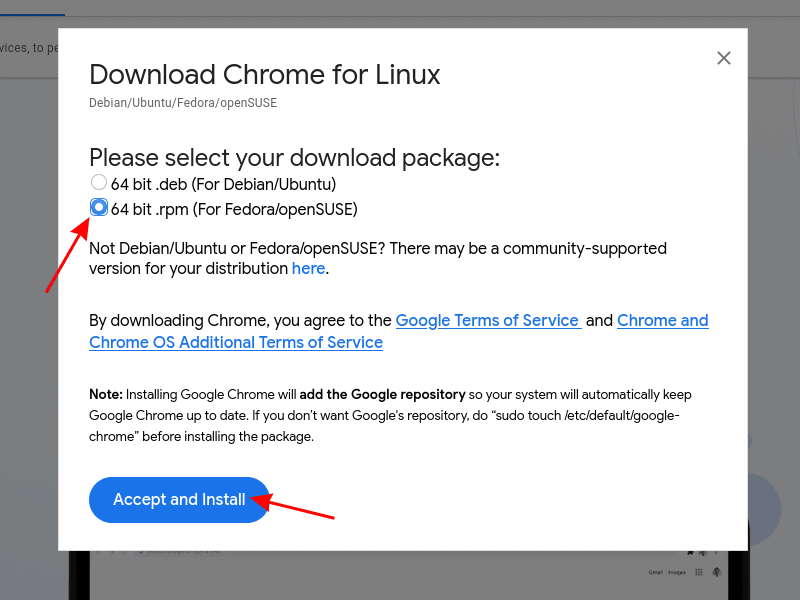Open the Google Terms of Service link
Viewport: 800px width, 600px height.
(x=487, y=321)
